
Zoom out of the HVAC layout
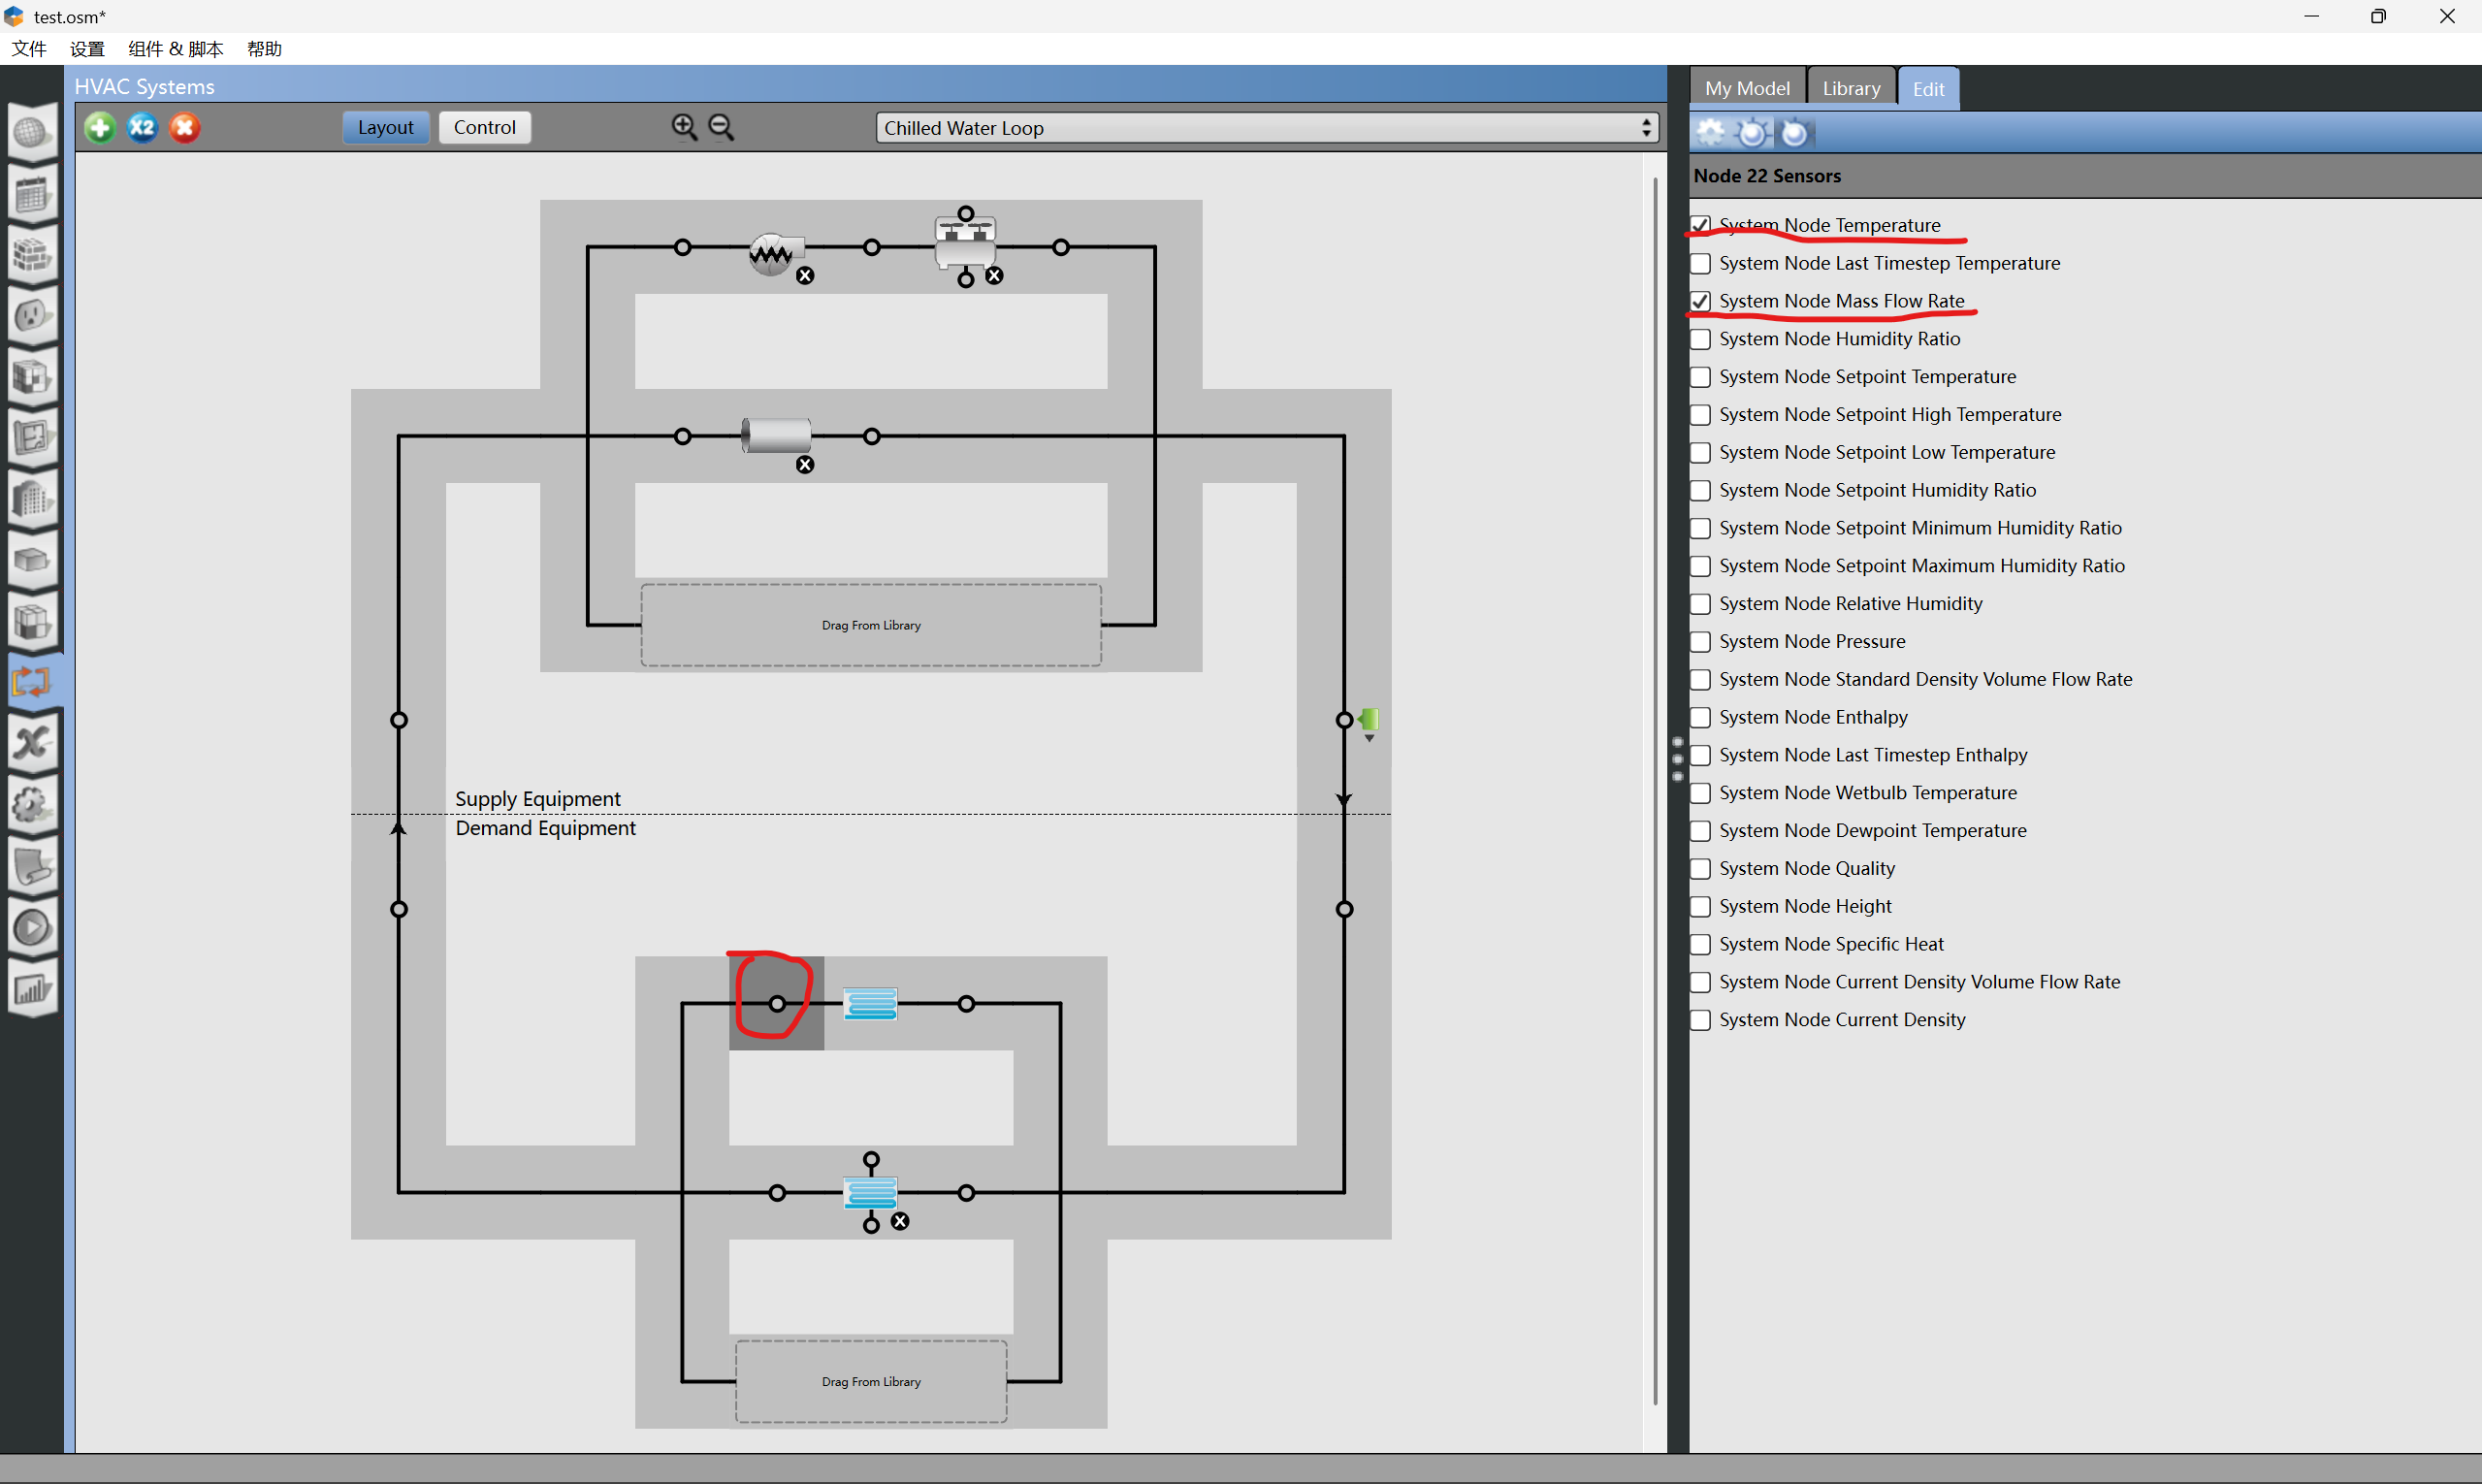[x=721, y=127]
